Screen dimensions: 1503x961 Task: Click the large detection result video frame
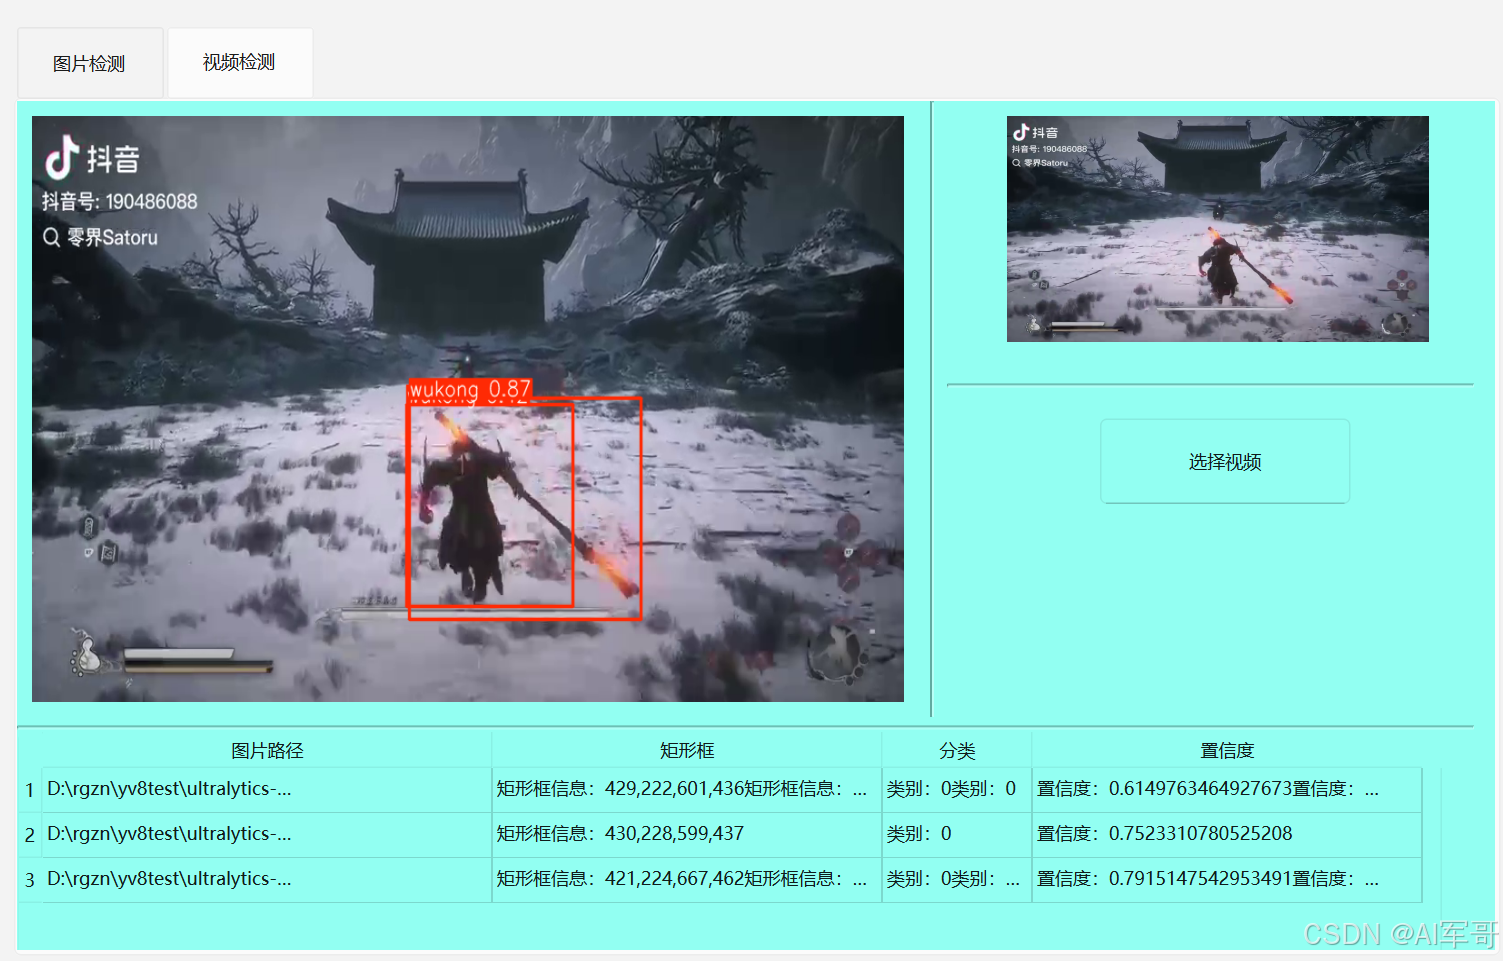coord(468,408)
